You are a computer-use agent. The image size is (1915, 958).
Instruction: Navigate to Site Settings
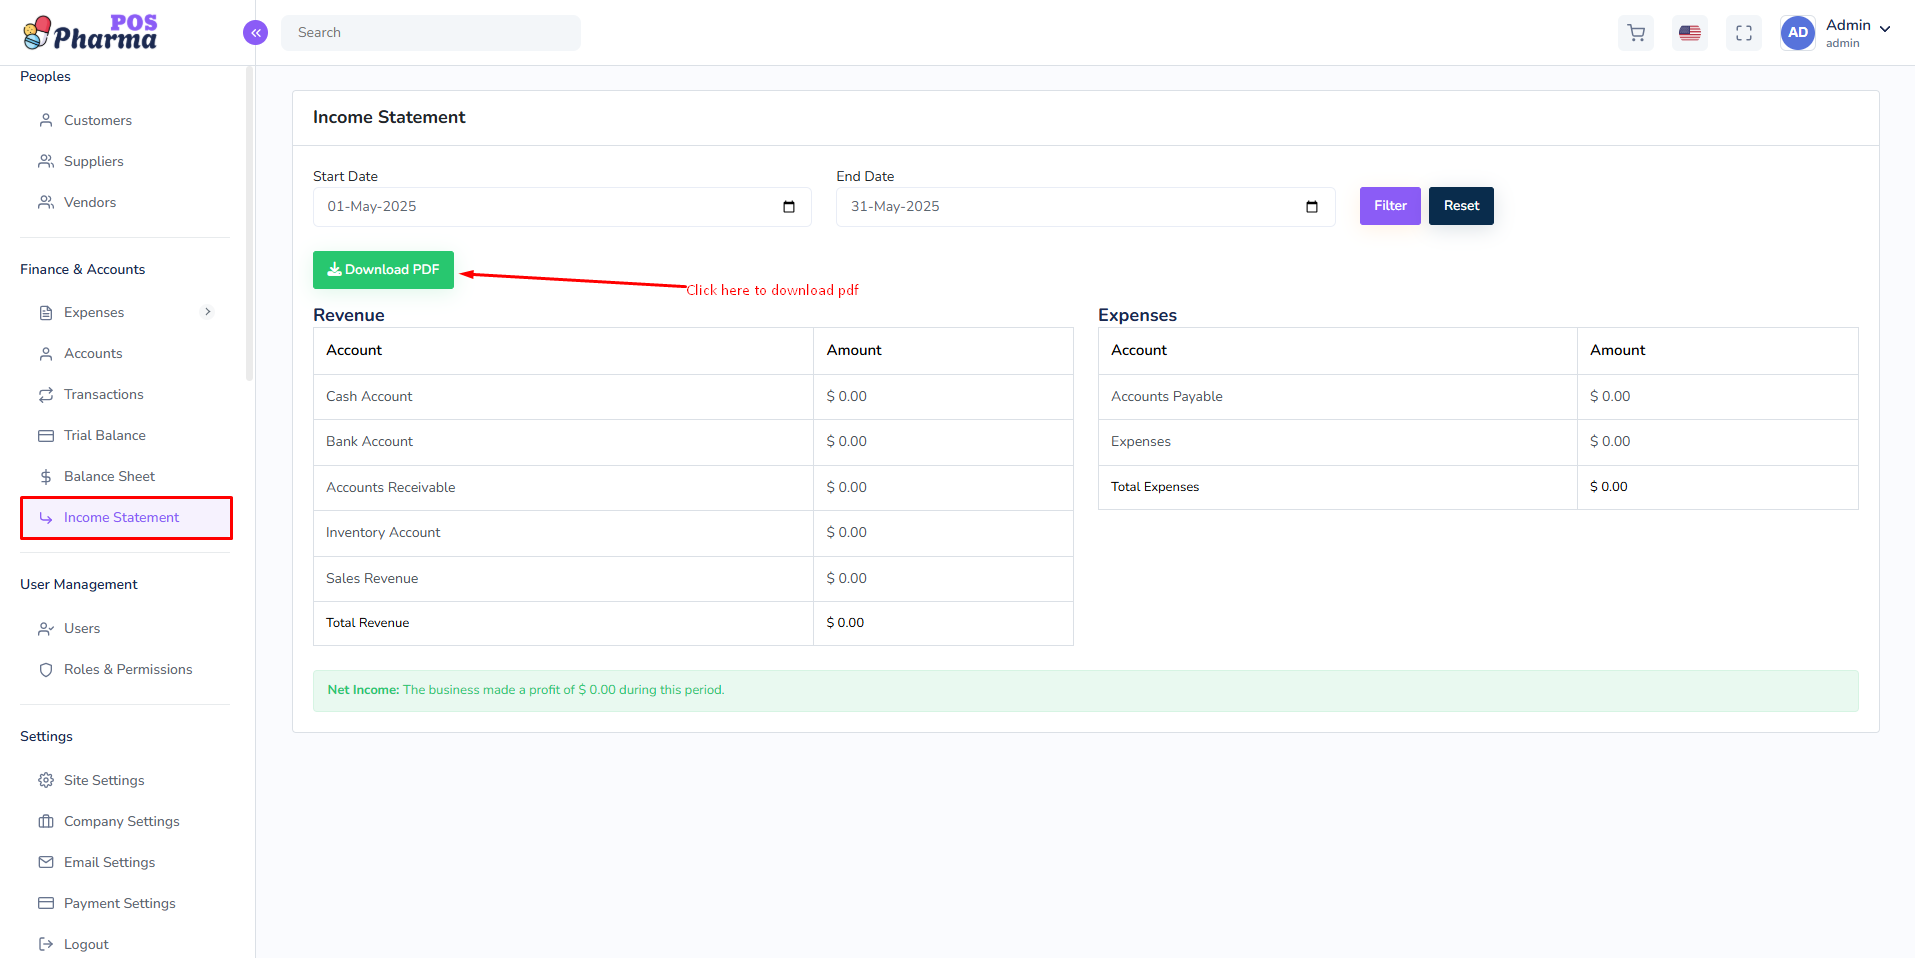[x=104, y=780]
